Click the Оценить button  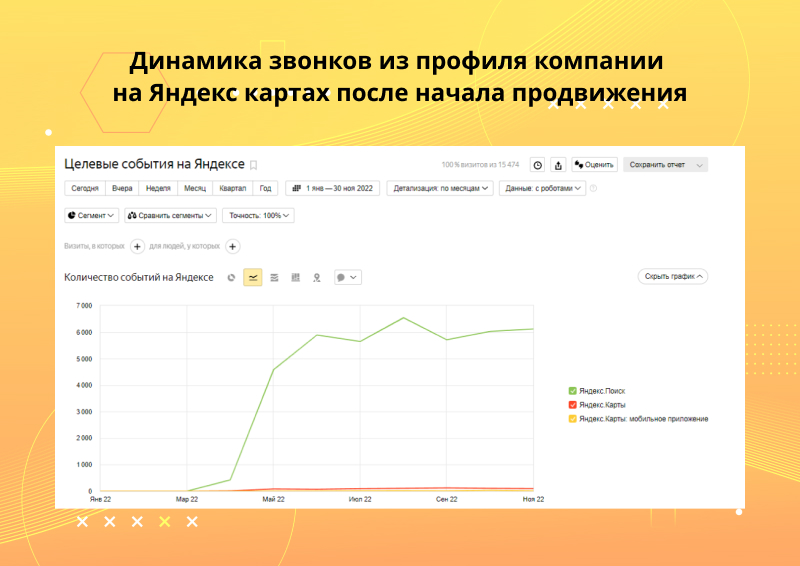(594, 165)
